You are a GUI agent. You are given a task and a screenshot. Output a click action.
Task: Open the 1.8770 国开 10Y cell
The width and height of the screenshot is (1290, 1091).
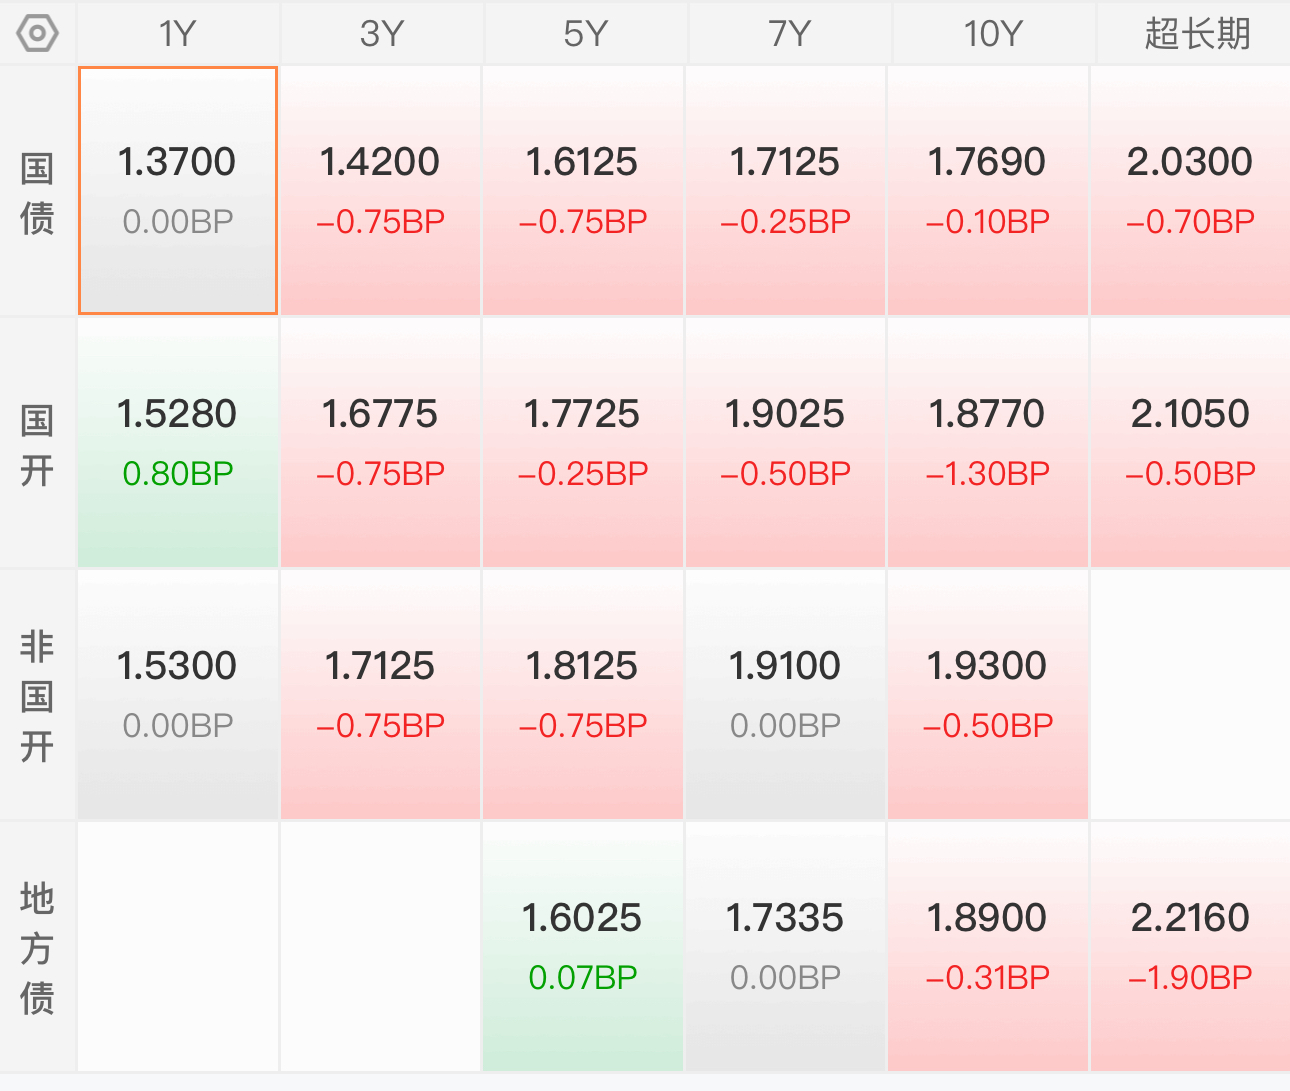coord(987,443)
